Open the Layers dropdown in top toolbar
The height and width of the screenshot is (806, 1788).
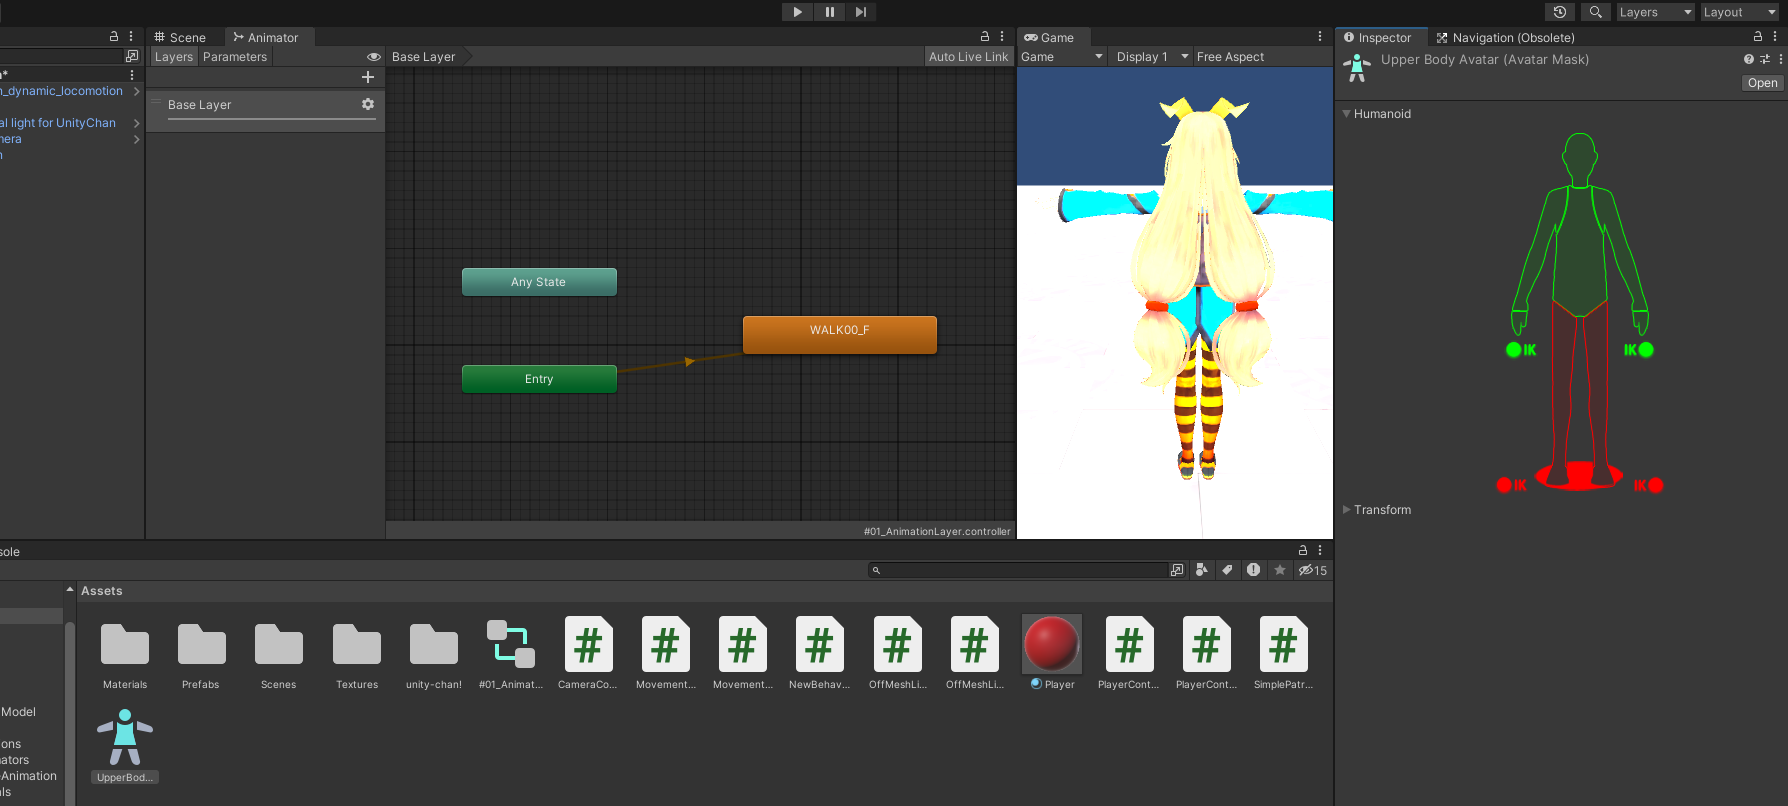coord(1655,12)
